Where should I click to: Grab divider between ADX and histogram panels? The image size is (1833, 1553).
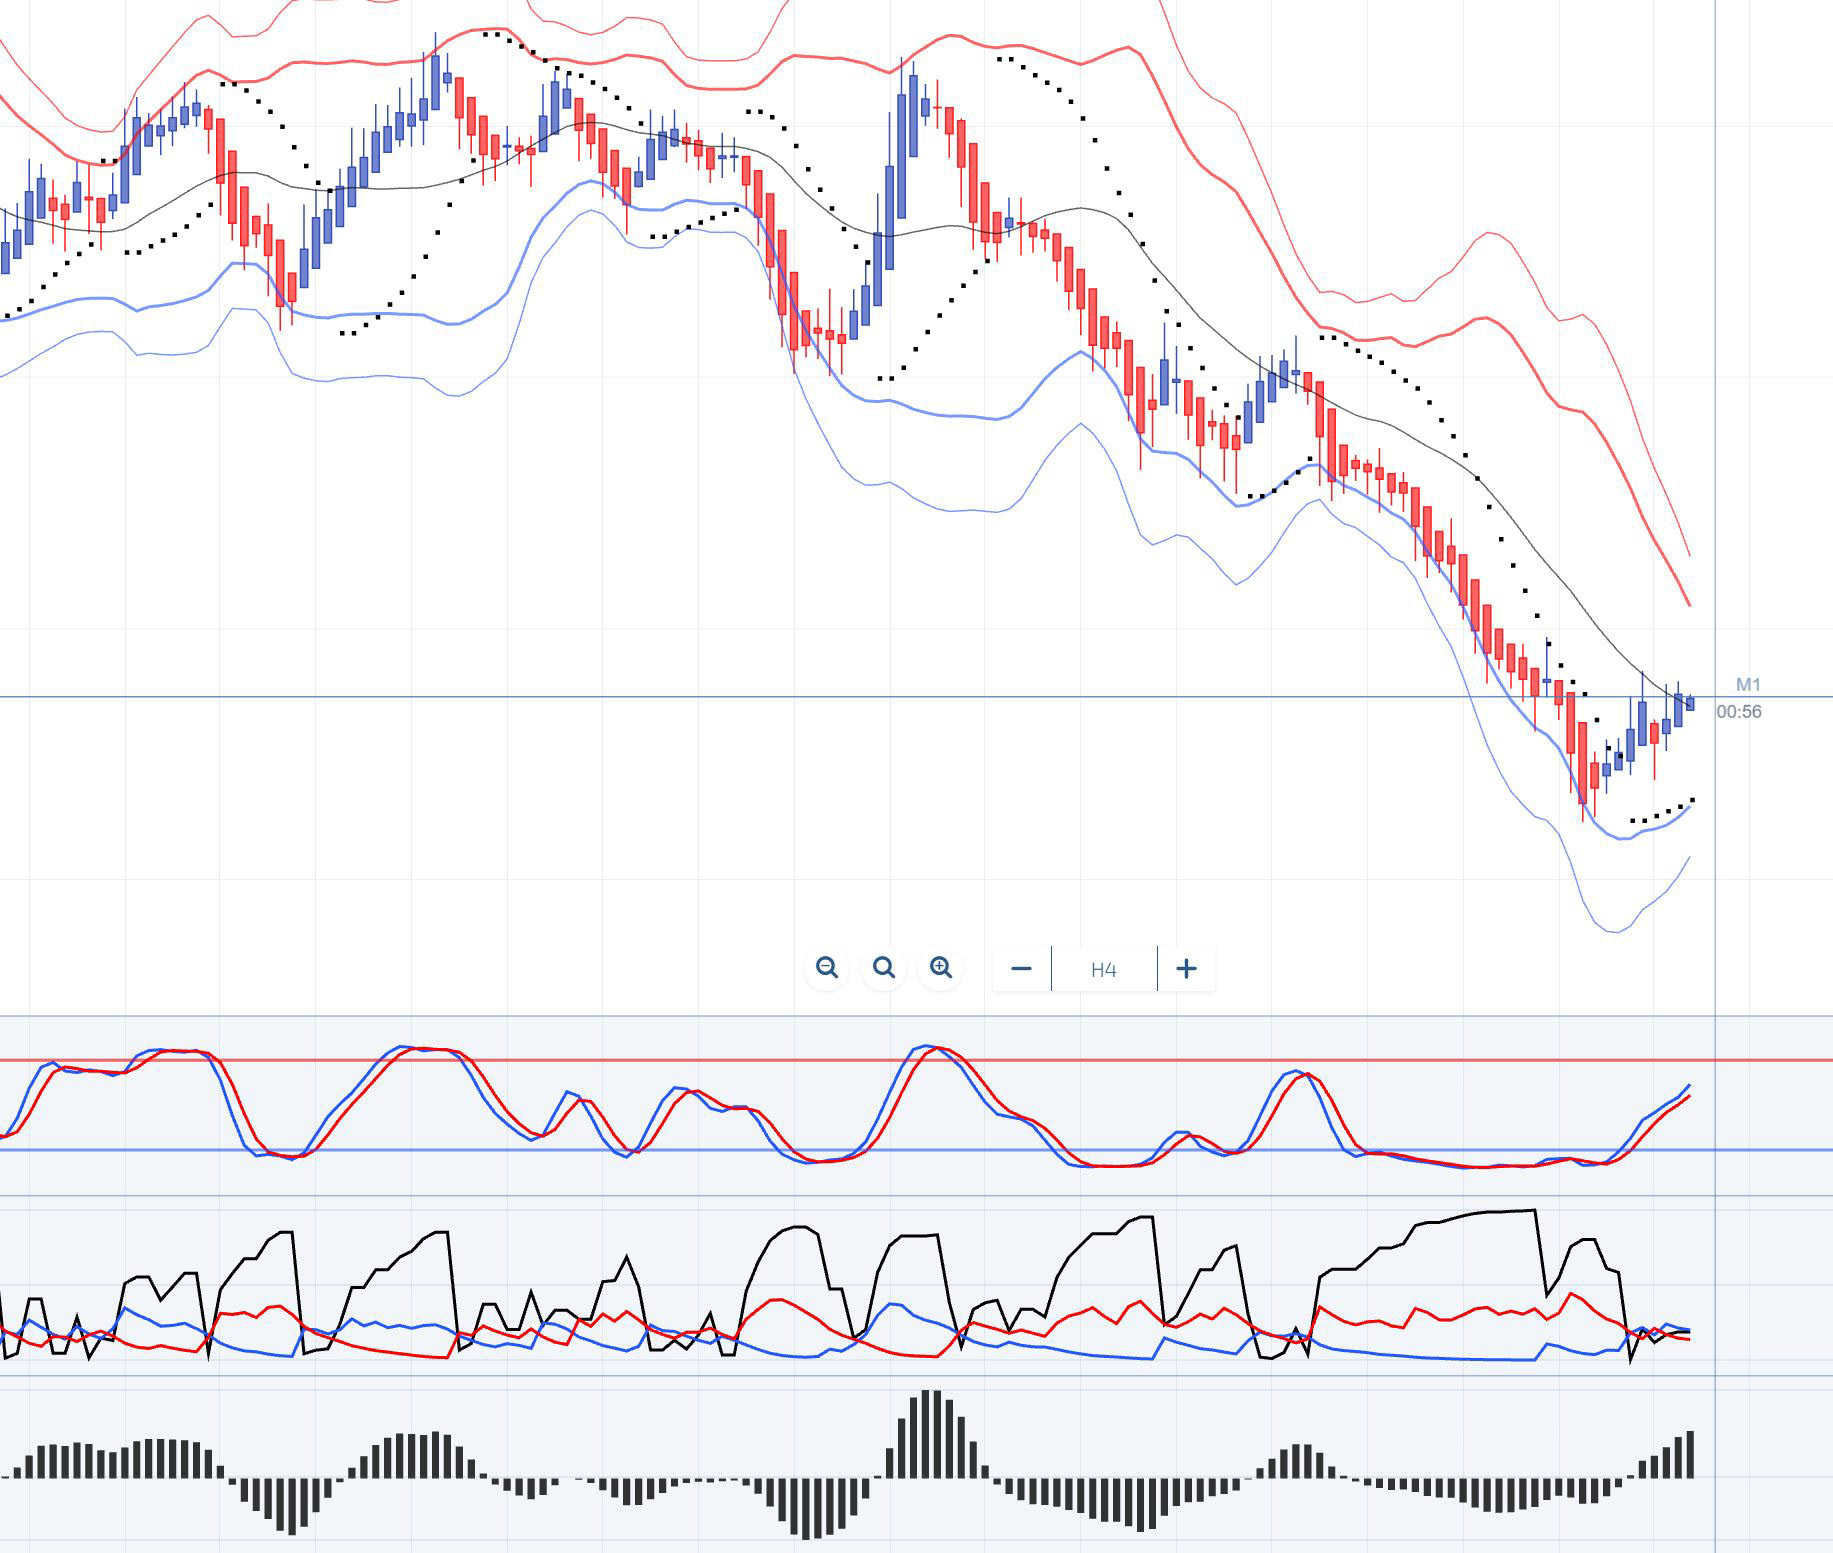point(900,1376)
